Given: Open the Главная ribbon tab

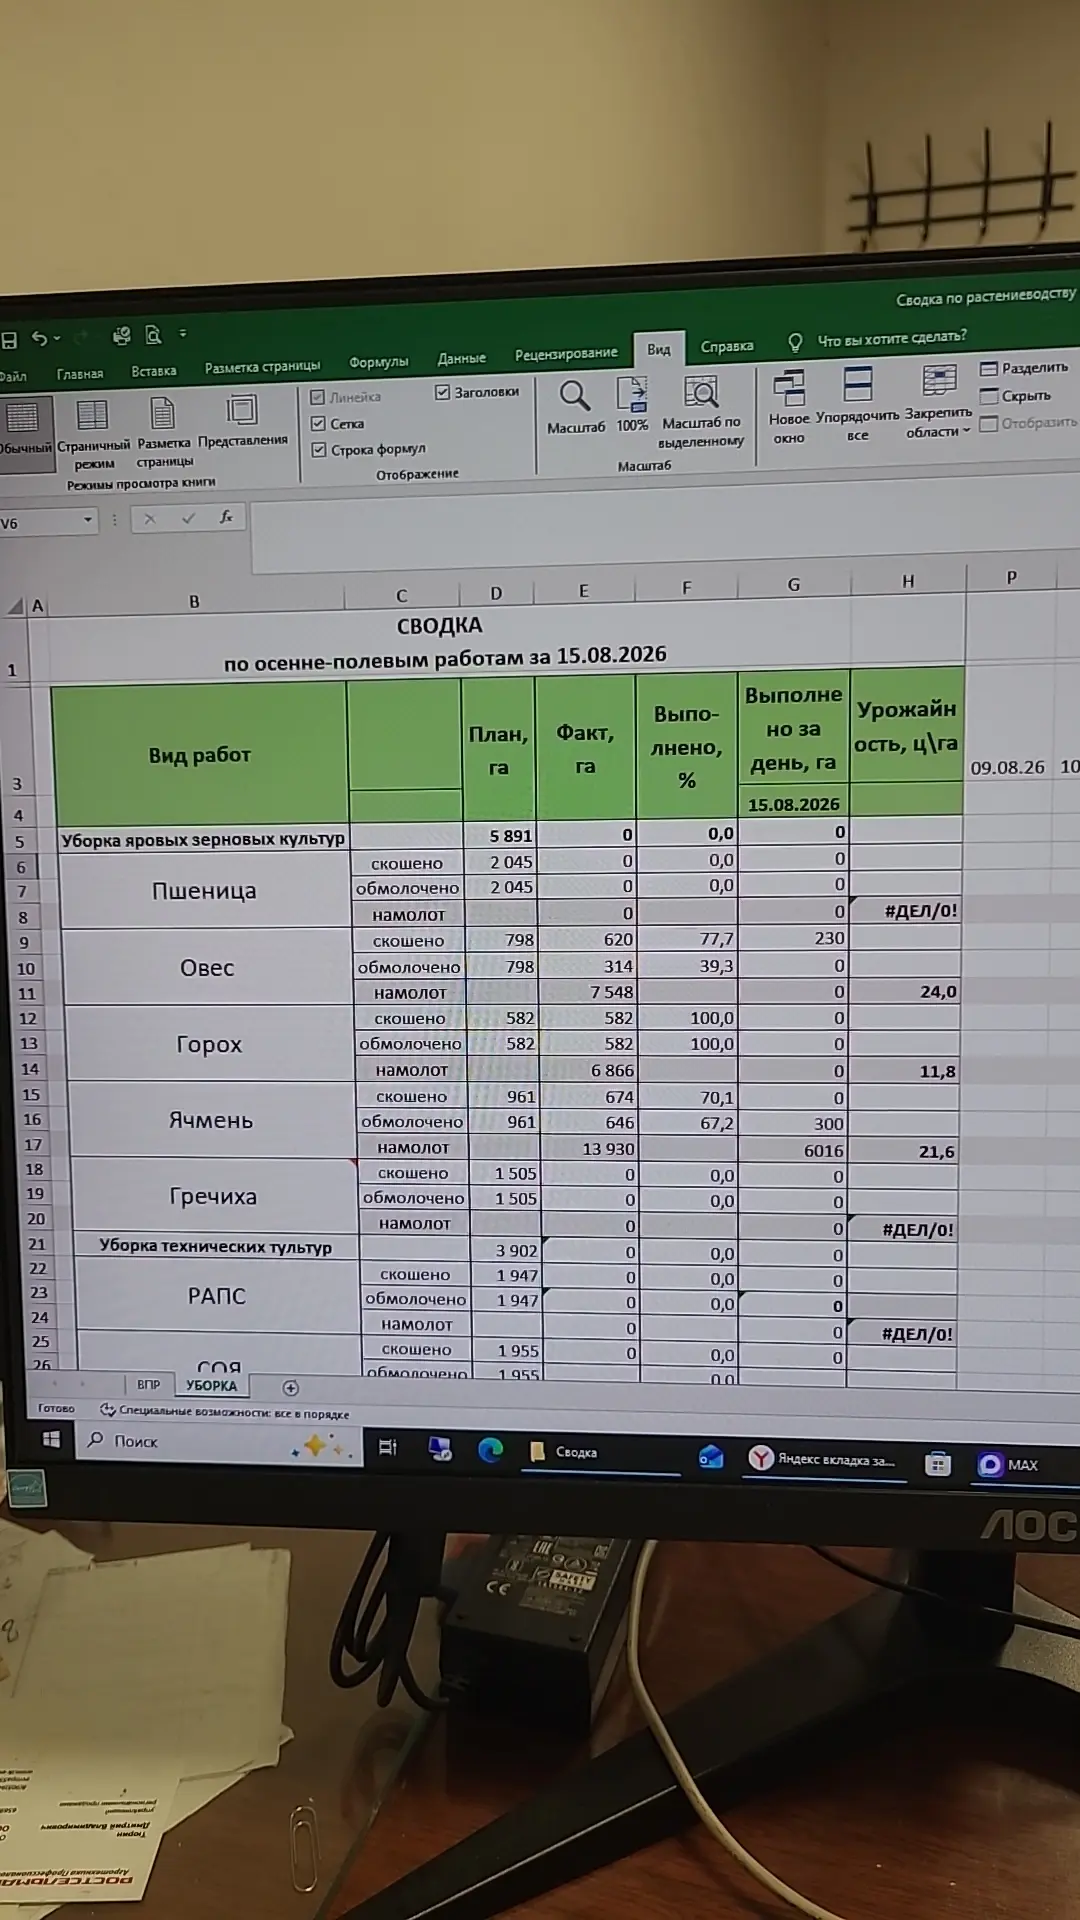Looking at the screenshot, I should point(80,374).
